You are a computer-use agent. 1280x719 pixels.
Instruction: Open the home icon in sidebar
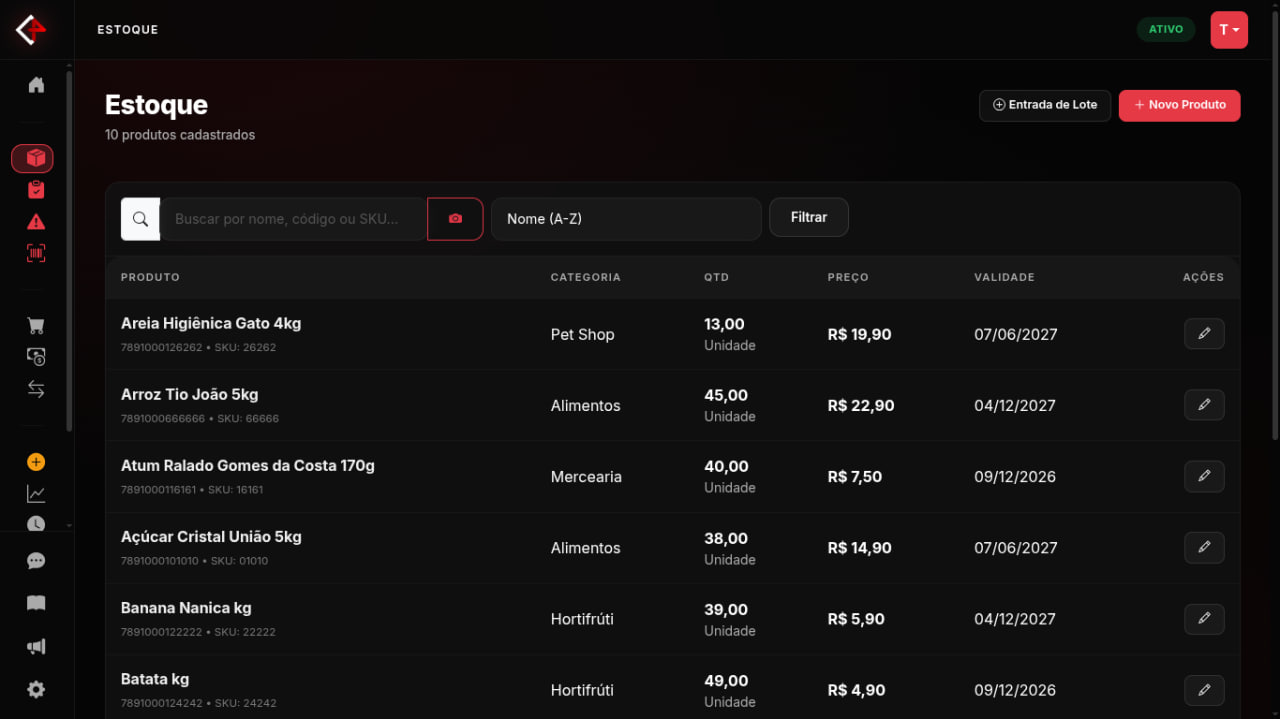coord(36,85)
